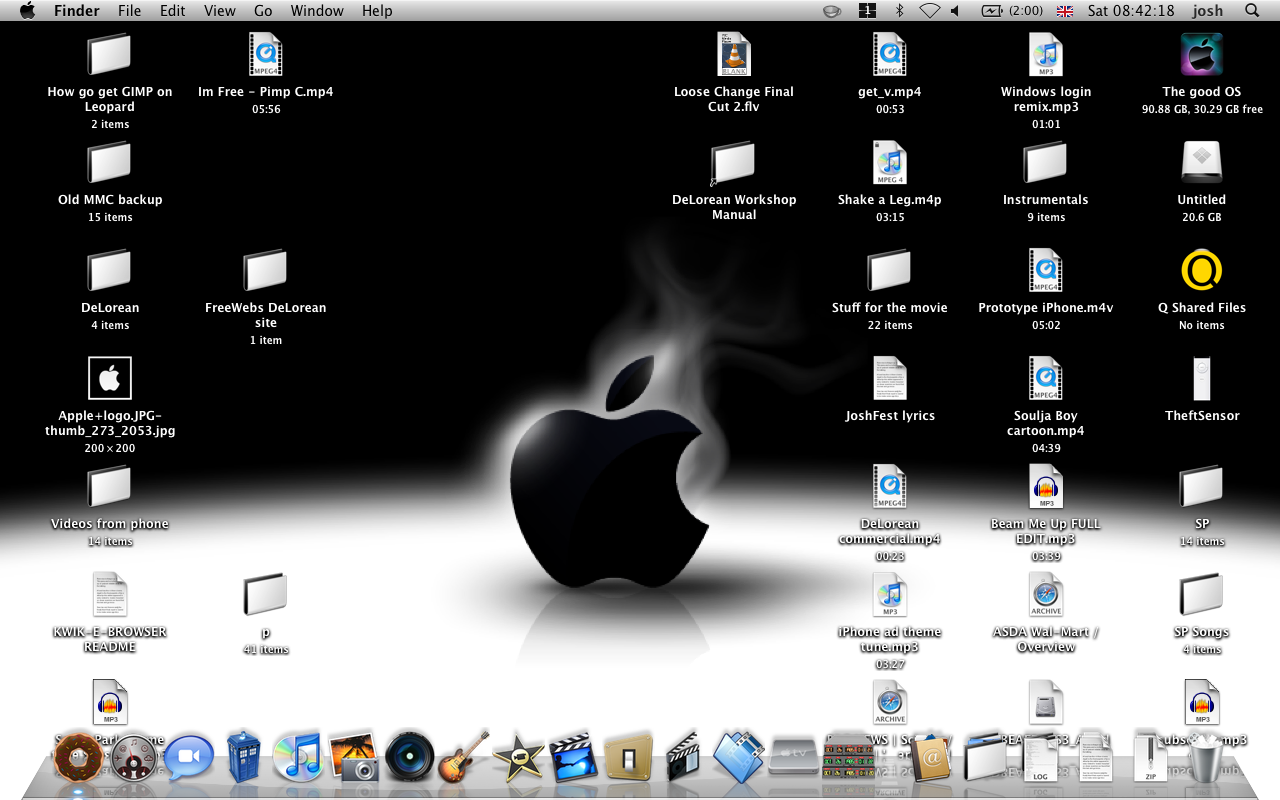This screenshot has width=1280, height=800.
Task: Select the Im Free - Pimp C.mp4 file
Action: [x=266, y=54]
